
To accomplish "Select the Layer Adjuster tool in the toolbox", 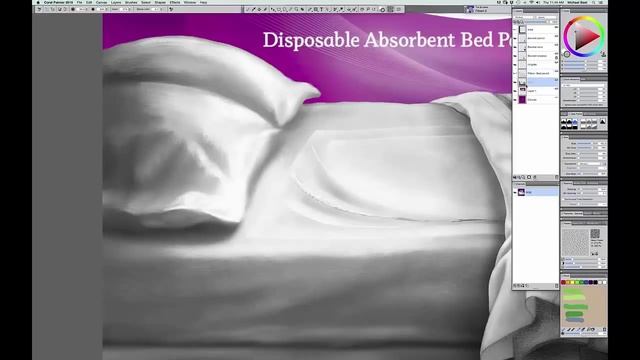I will [272, 9].
